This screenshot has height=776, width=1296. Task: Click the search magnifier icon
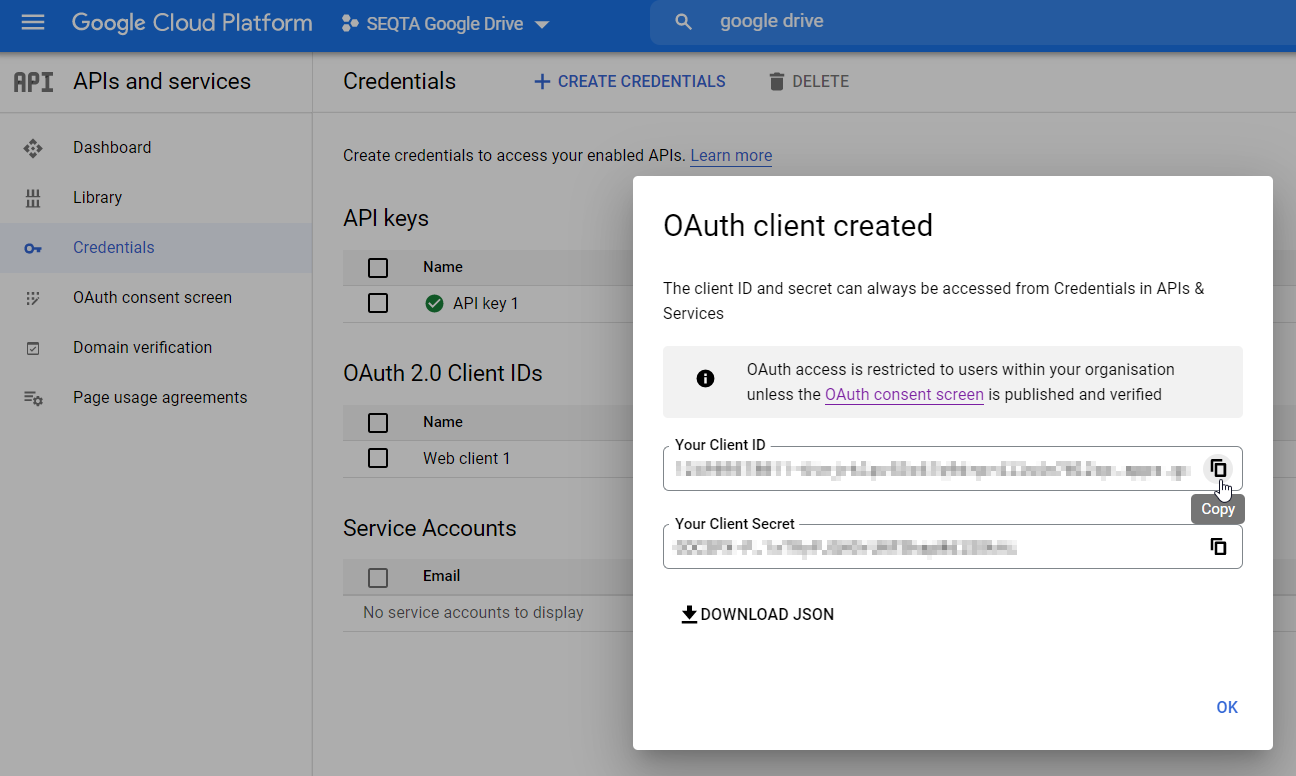pos(684,22)
